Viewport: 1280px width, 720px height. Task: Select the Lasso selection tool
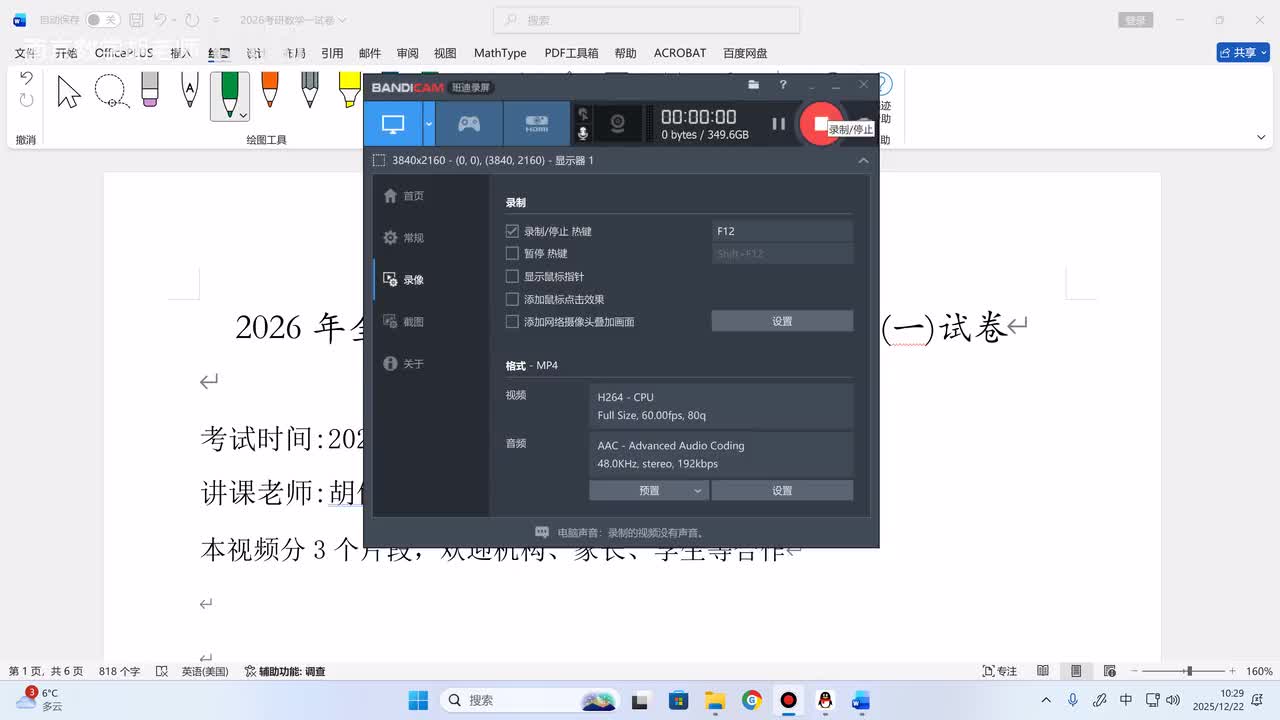tap(110, 92)
